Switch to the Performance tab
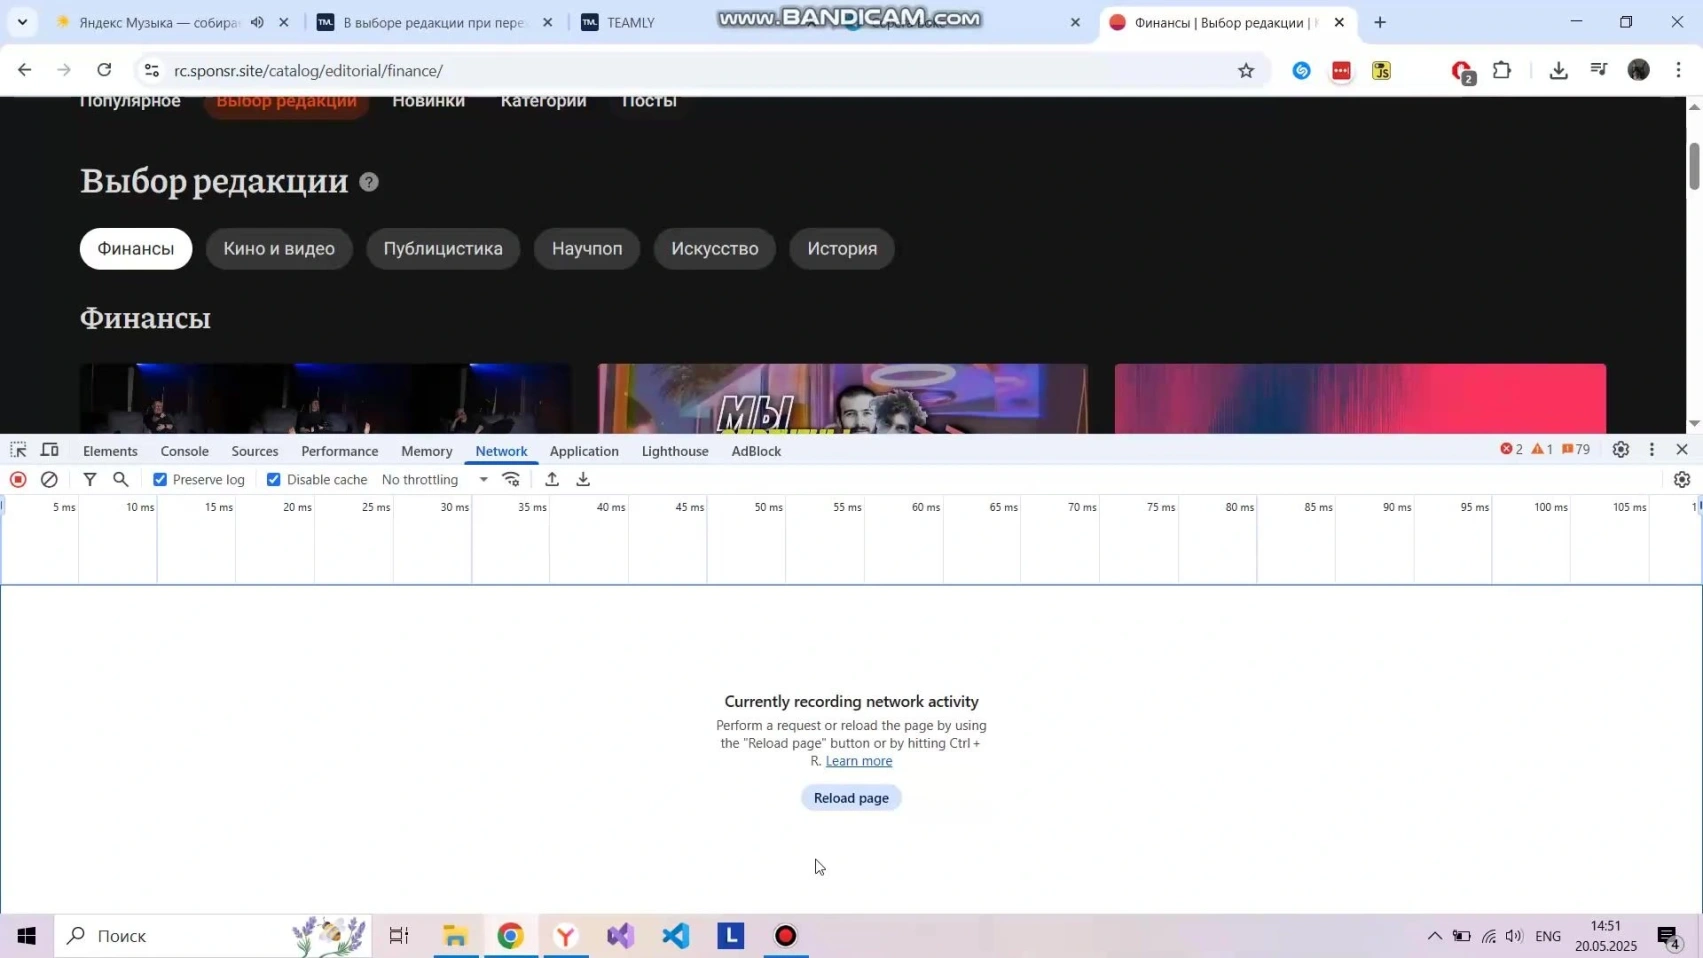This screenshot has height=958, width=1703. [340, 451]
